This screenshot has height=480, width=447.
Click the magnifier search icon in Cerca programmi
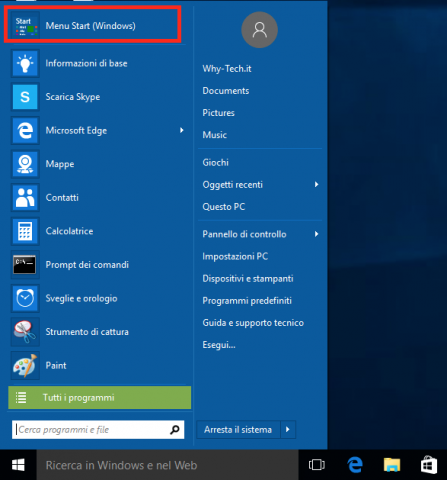click(175, 430)
